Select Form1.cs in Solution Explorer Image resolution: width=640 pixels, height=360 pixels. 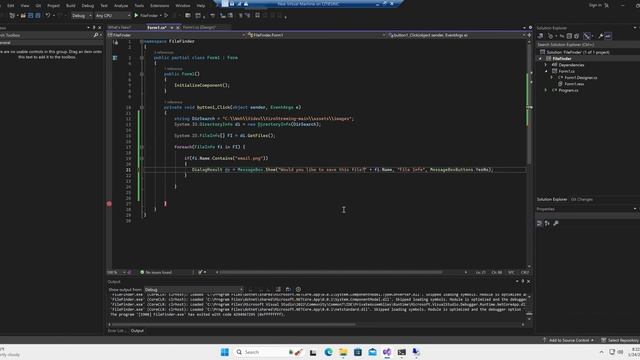567,71
